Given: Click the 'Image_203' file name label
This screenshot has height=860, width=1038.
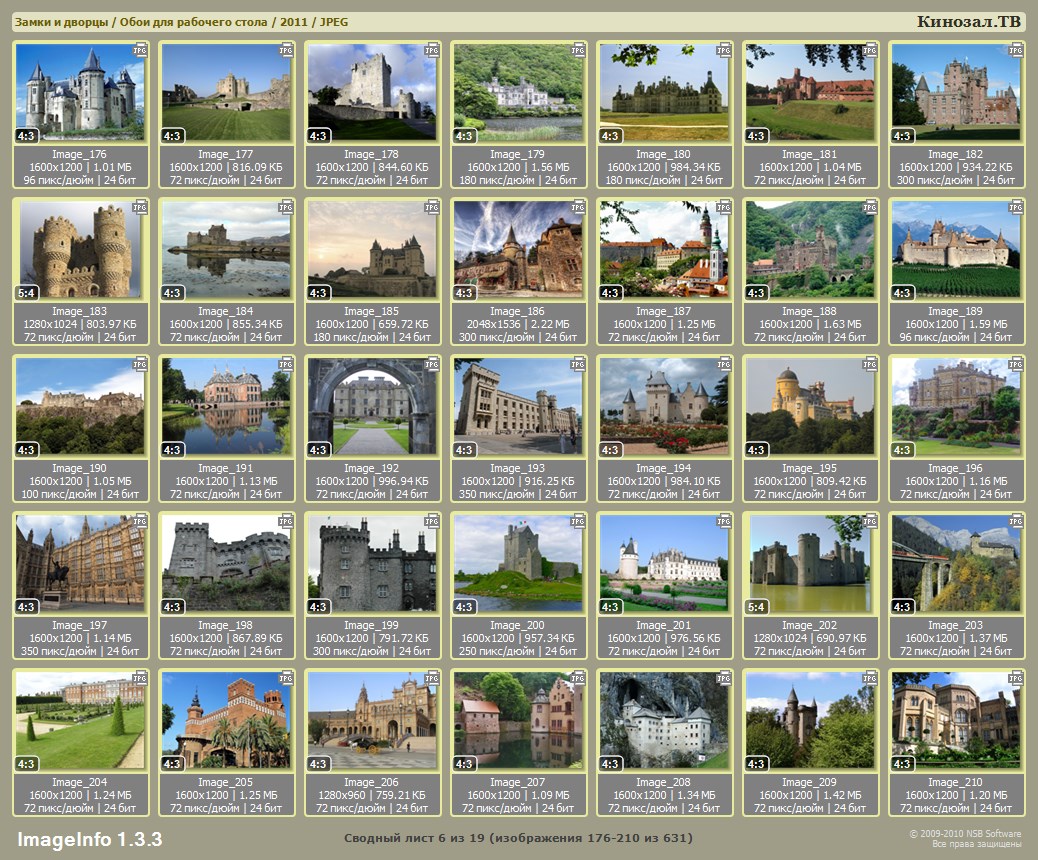Looking at the screenshot, I should pos(955,625).
